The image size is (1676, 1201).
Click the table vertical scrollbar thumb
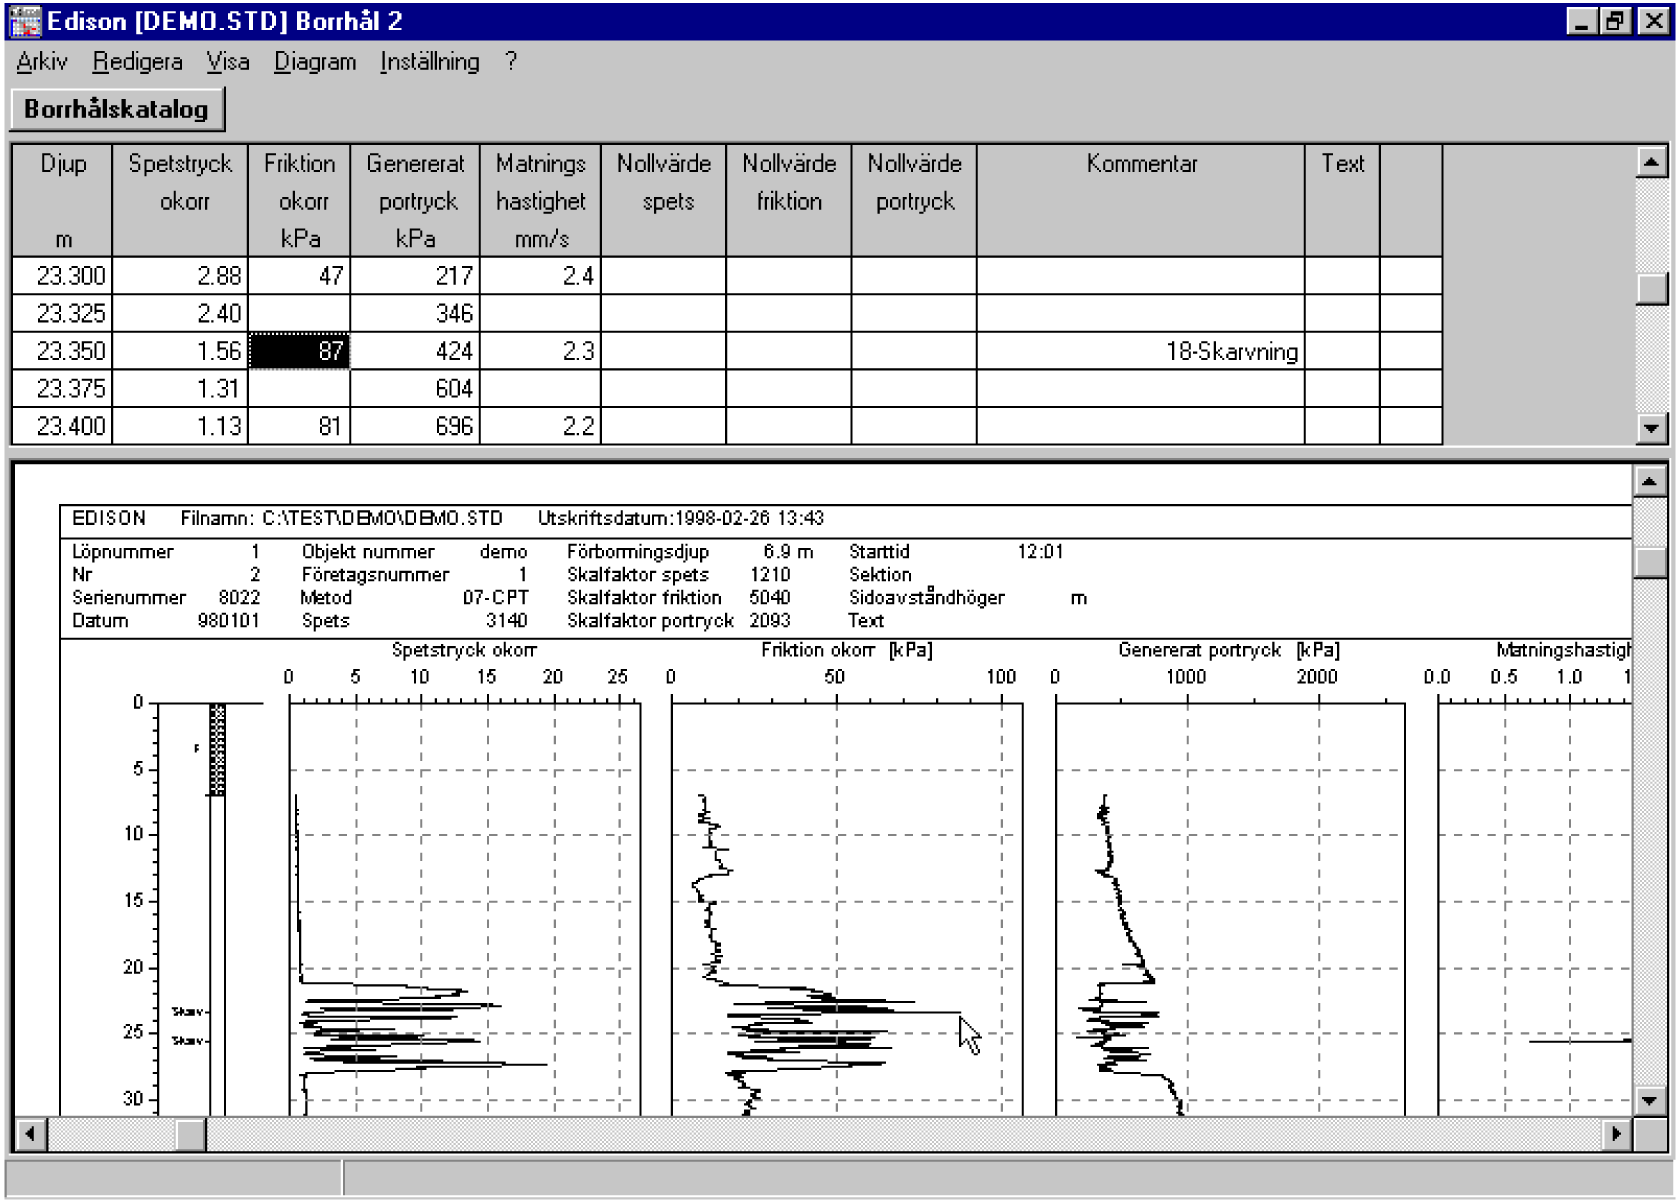pyautogui.click(x=1651, y=289)
